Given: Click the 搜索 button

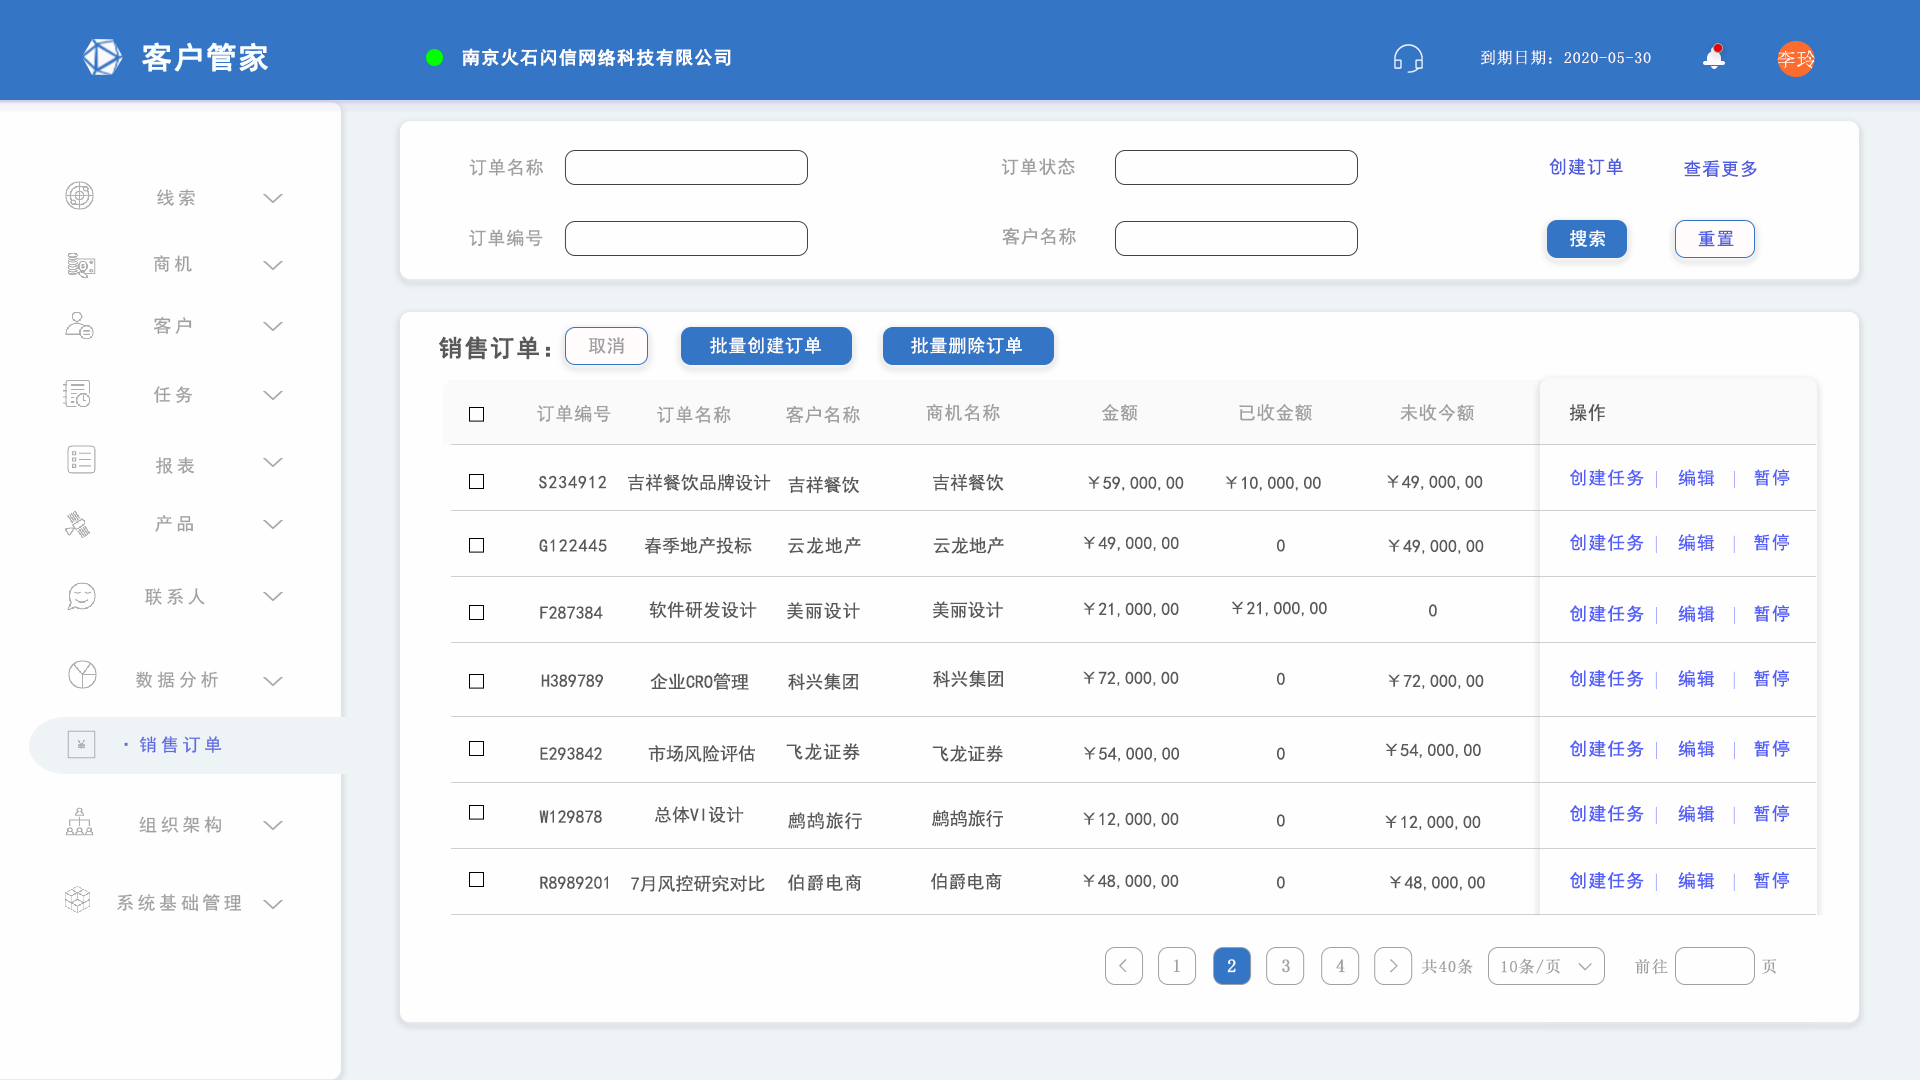Looking at the screenshot, I should click(1587, 239).
